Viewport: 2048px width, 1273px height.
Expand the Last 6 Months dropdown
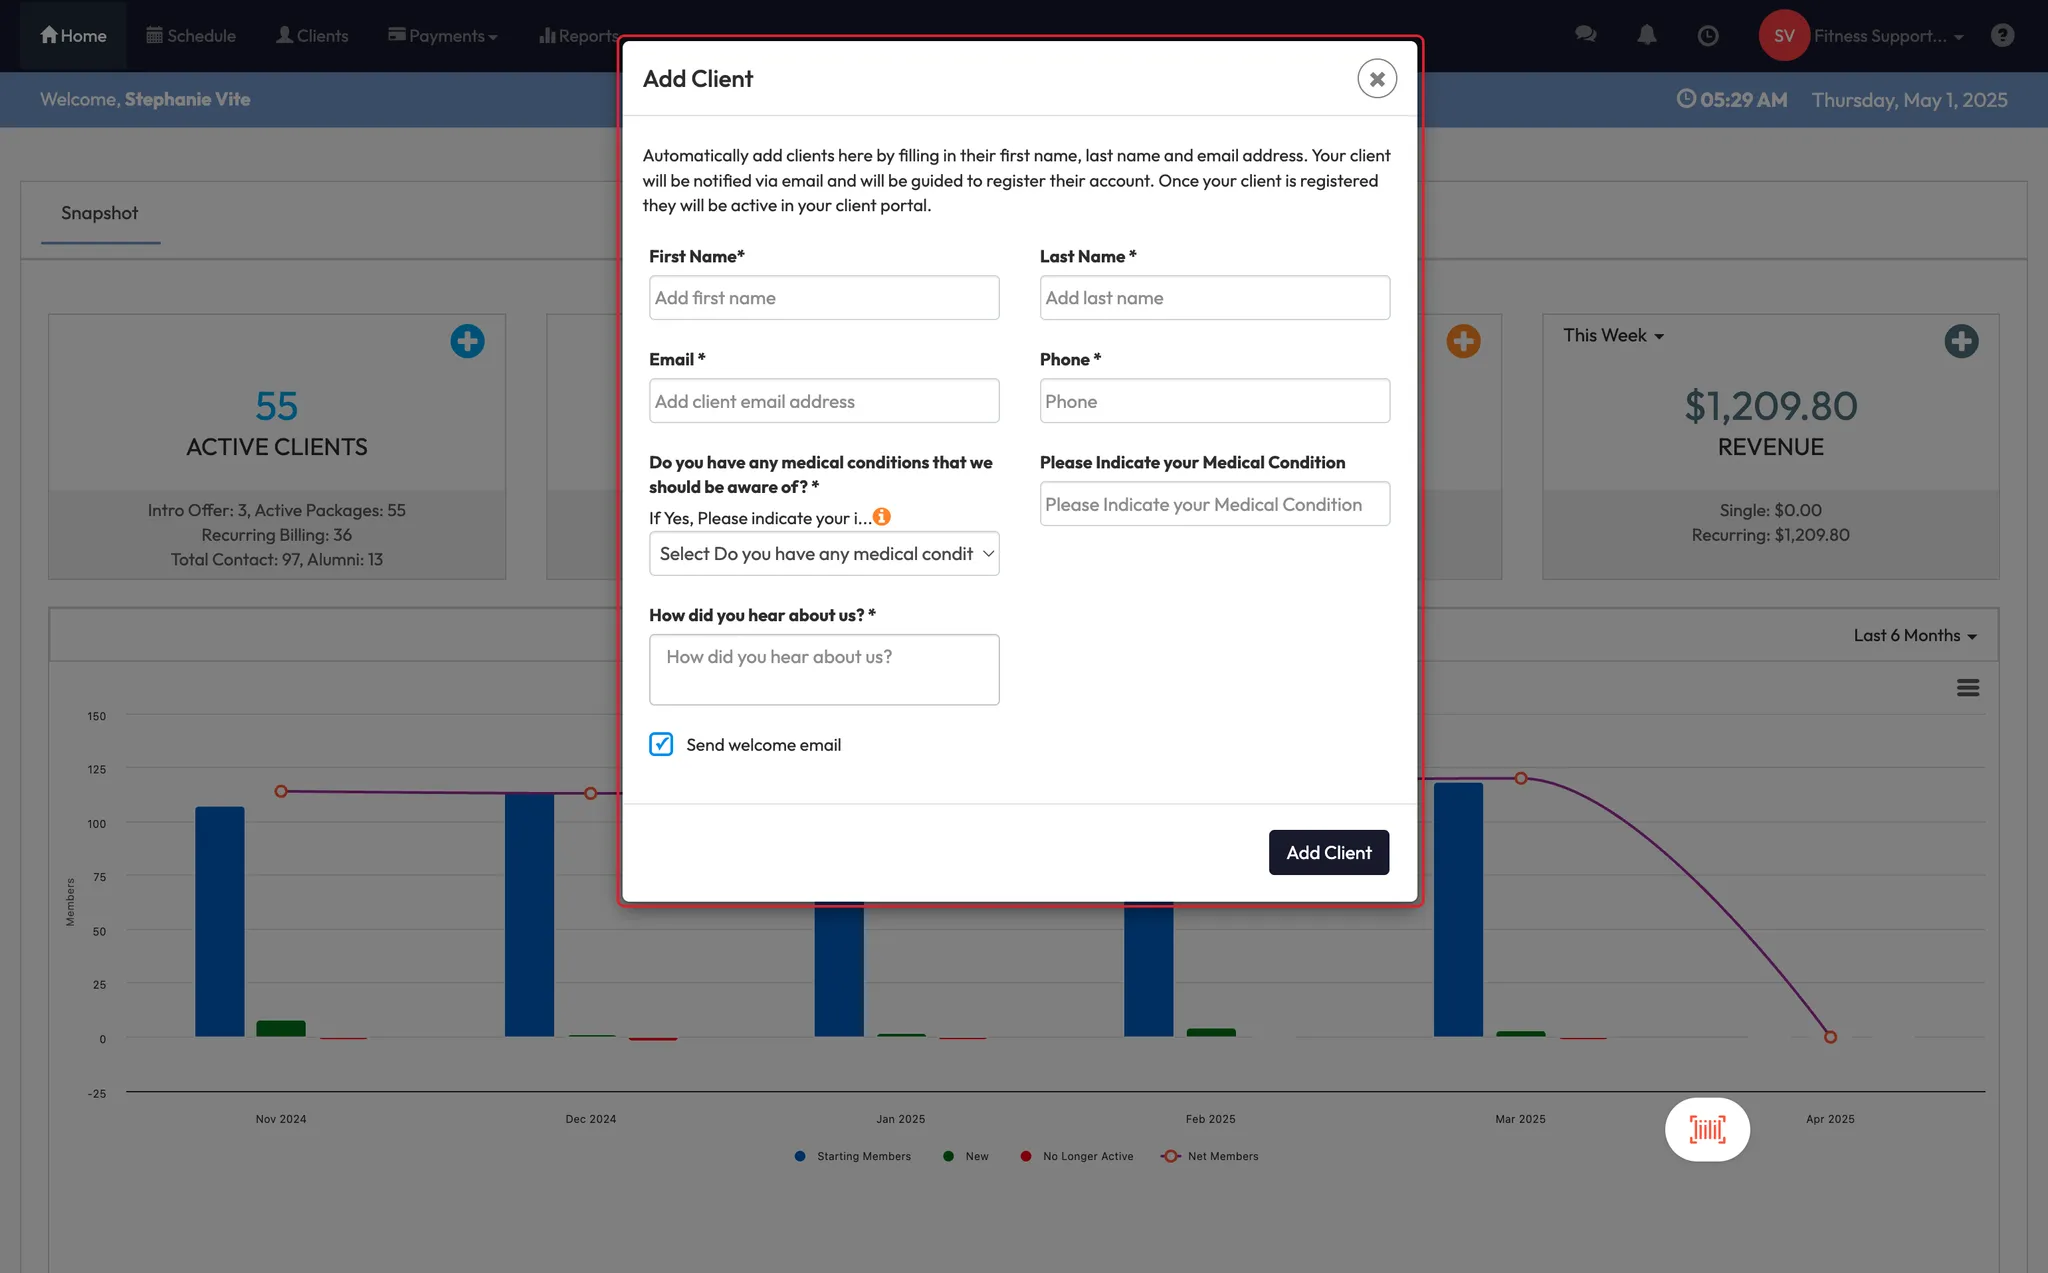(x=1914, y=636)
